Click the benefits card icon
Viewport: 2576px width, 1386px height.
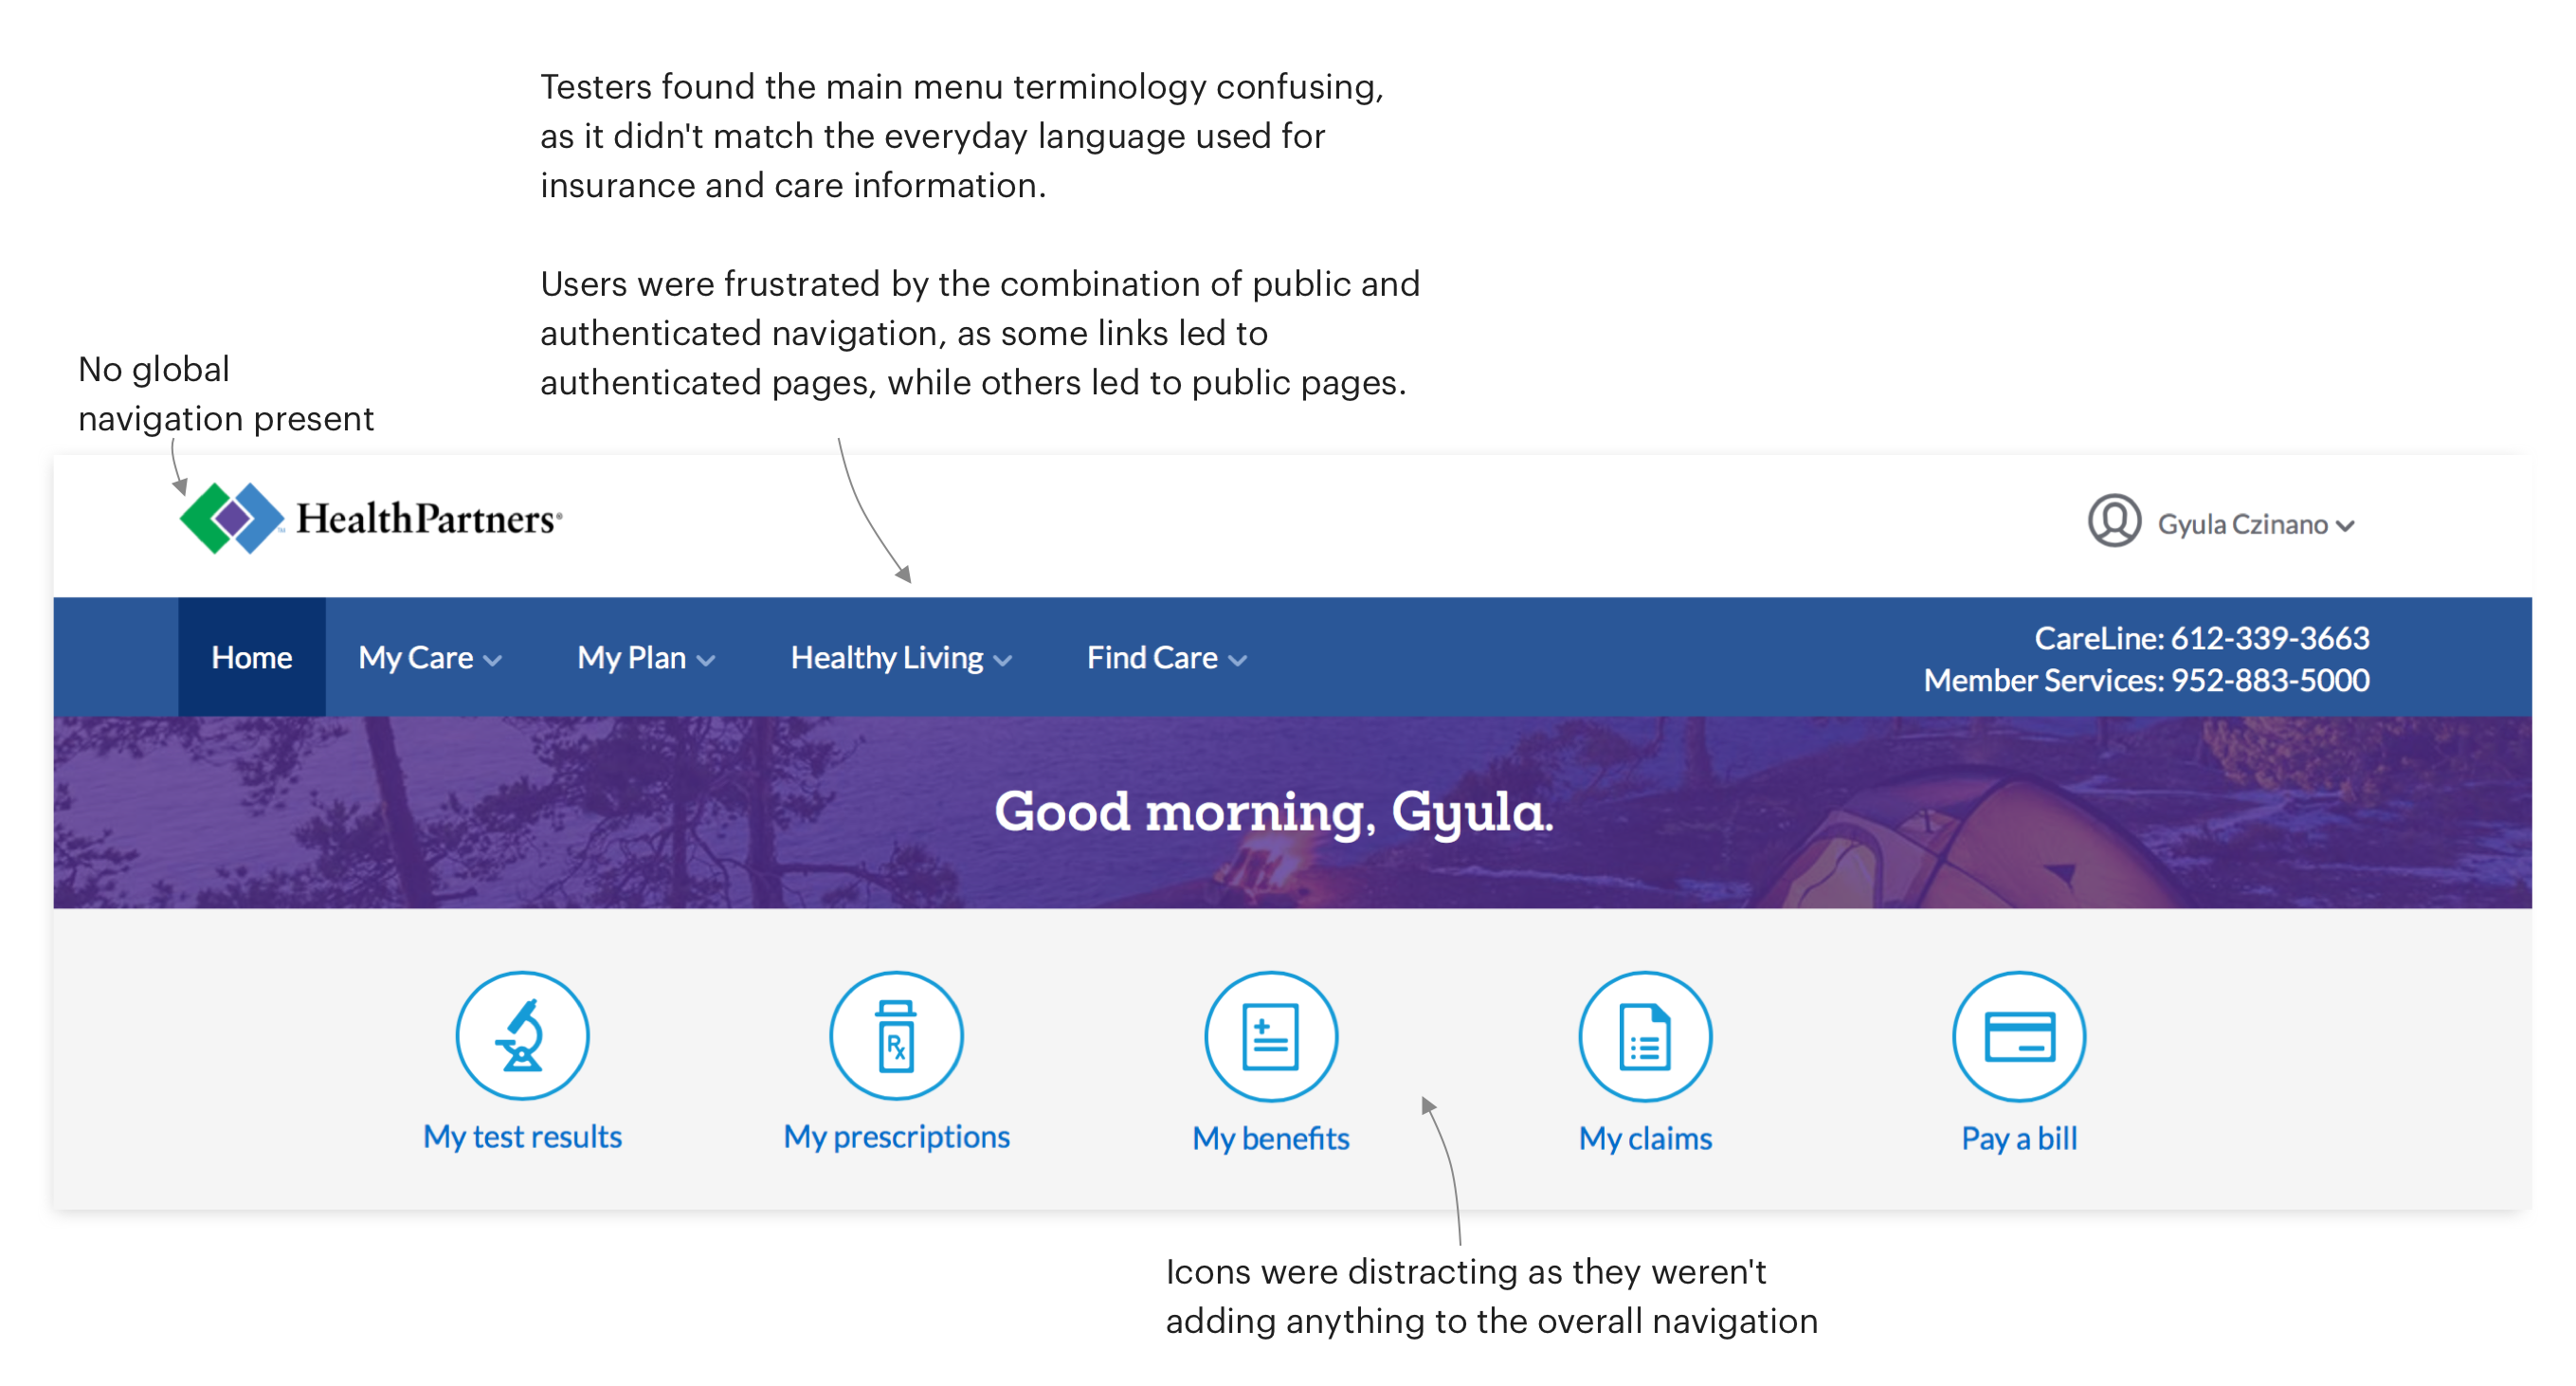point(1270,1036)
